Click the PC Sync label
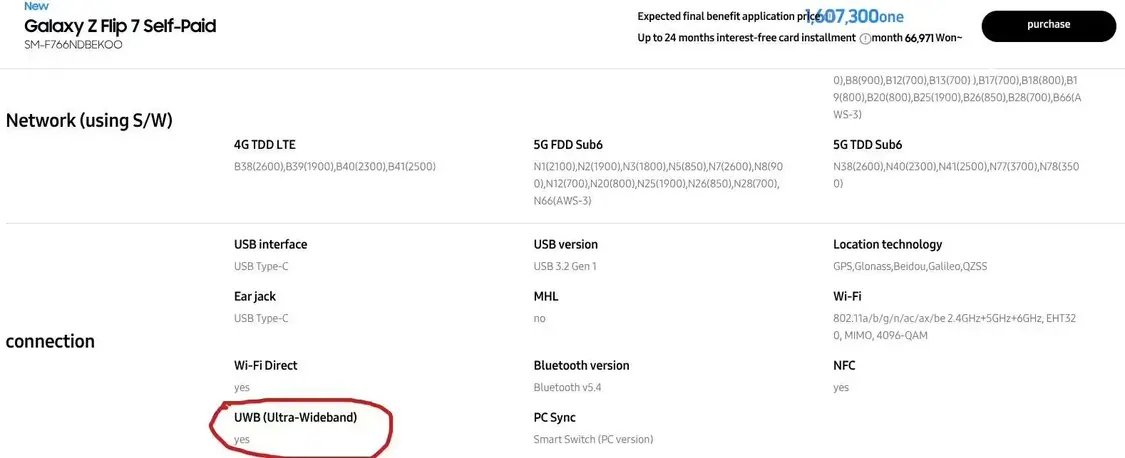 [x=555, y=417]
